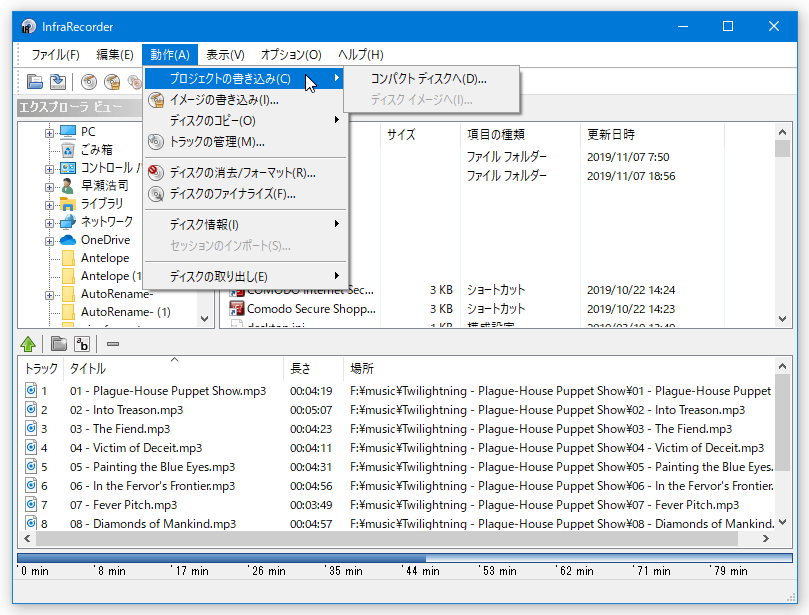Click file list scrollbar up arrow

click(782, 133)
